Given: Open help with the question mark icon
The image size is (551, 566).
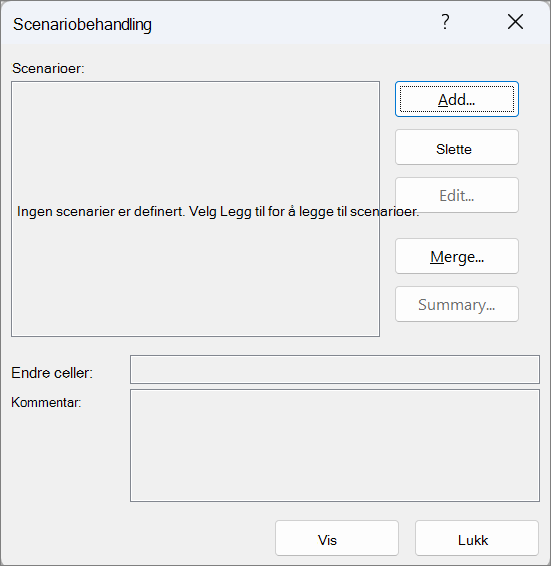Looking at the screenshot, I should pyautogui.click(x=445, y=22).
